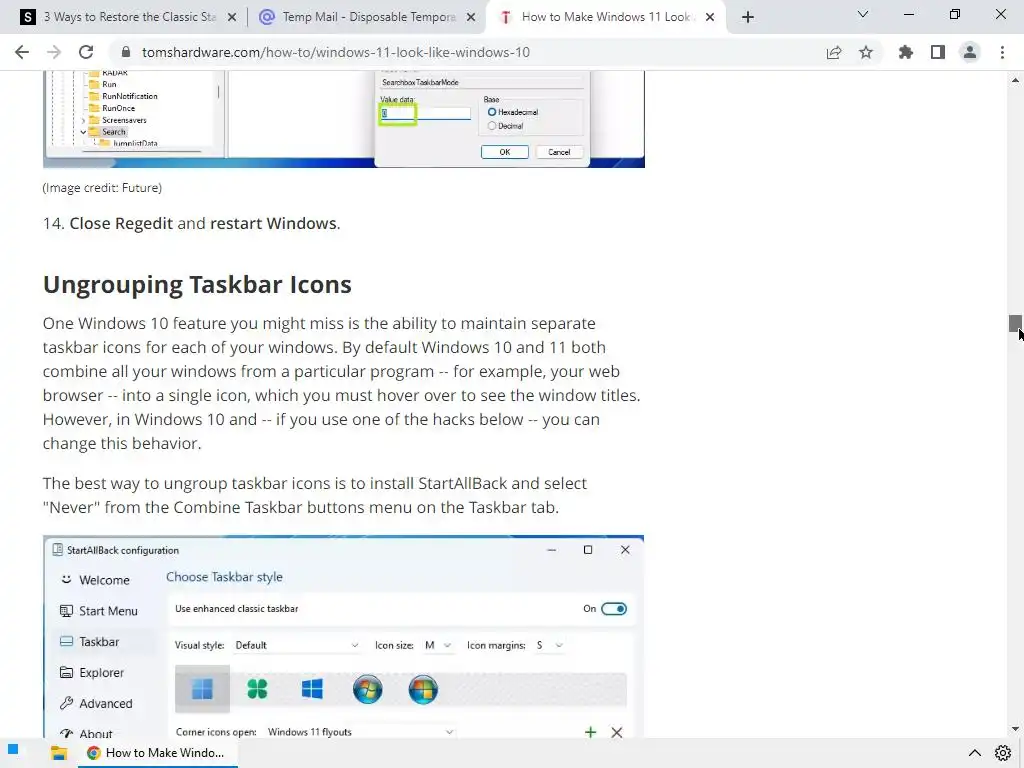This screenshot has height=768, width=1024.
Task: Open the Extensions puzzle icon
Action: (x=906, y=52)
